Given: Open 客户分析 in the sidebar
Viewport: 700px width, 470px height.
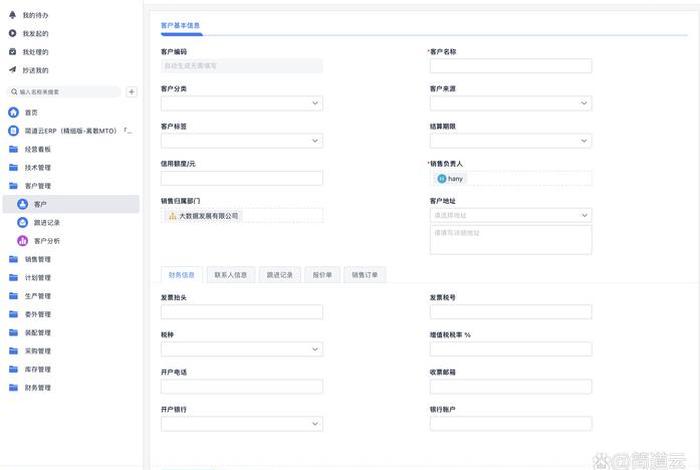Looking at the screenshot, I should pos(47,241).
